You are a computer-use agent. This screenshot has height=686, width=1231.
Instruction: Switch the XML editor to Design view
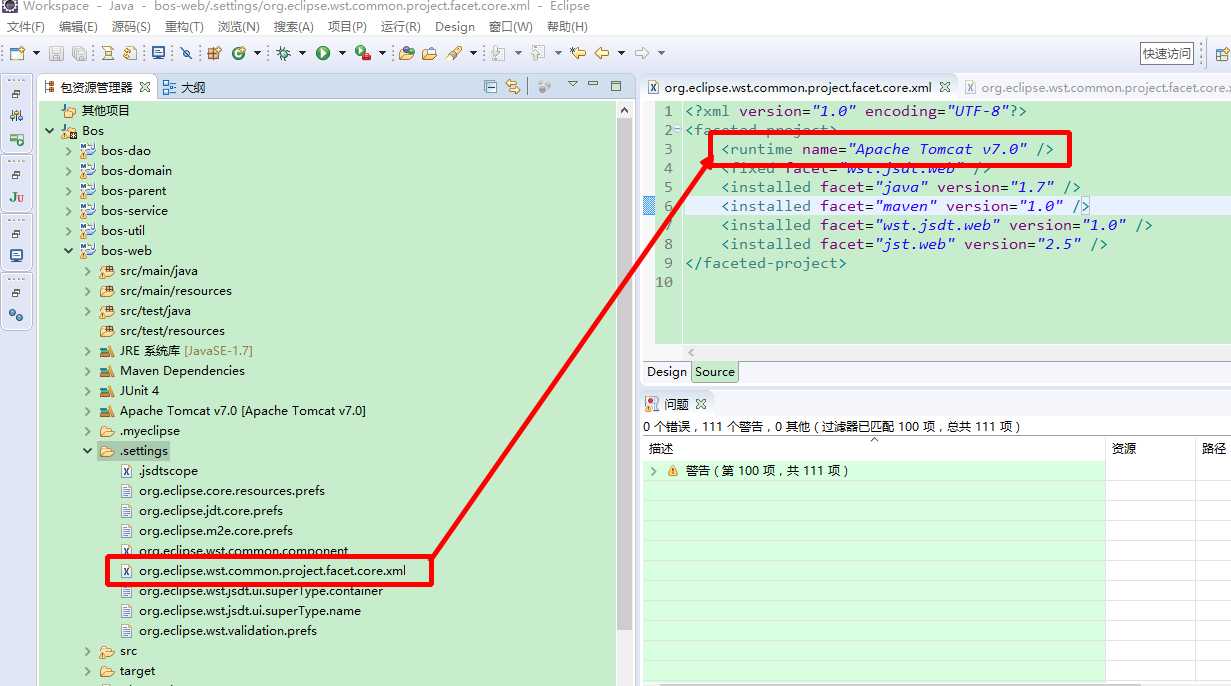pos(666,372)
